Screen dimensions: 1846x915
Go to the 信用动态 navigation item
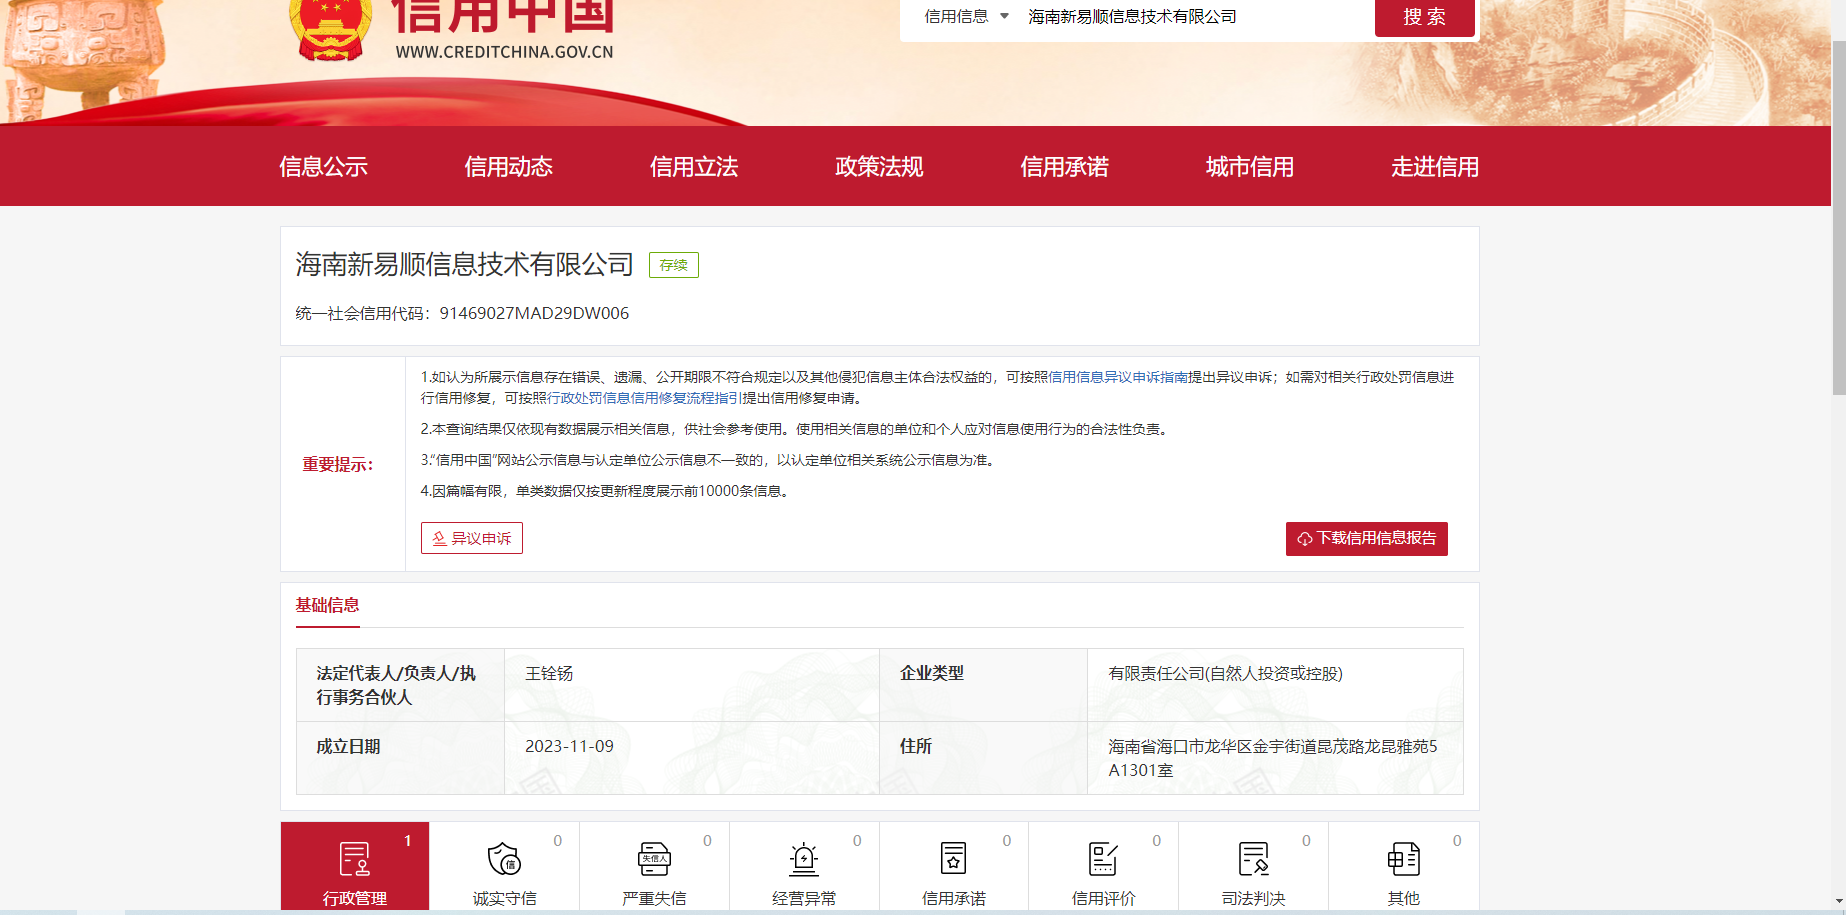[x=508, y=167]
